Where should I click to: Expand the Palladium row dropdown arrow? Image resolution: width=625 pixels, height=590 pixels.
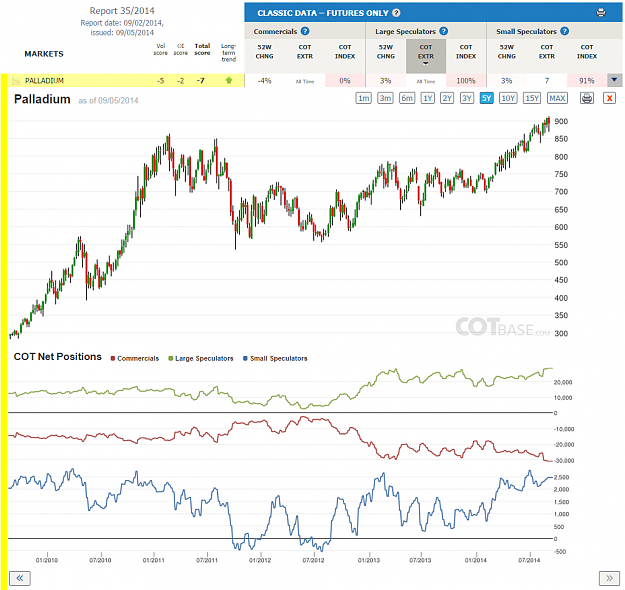(614, 80)
